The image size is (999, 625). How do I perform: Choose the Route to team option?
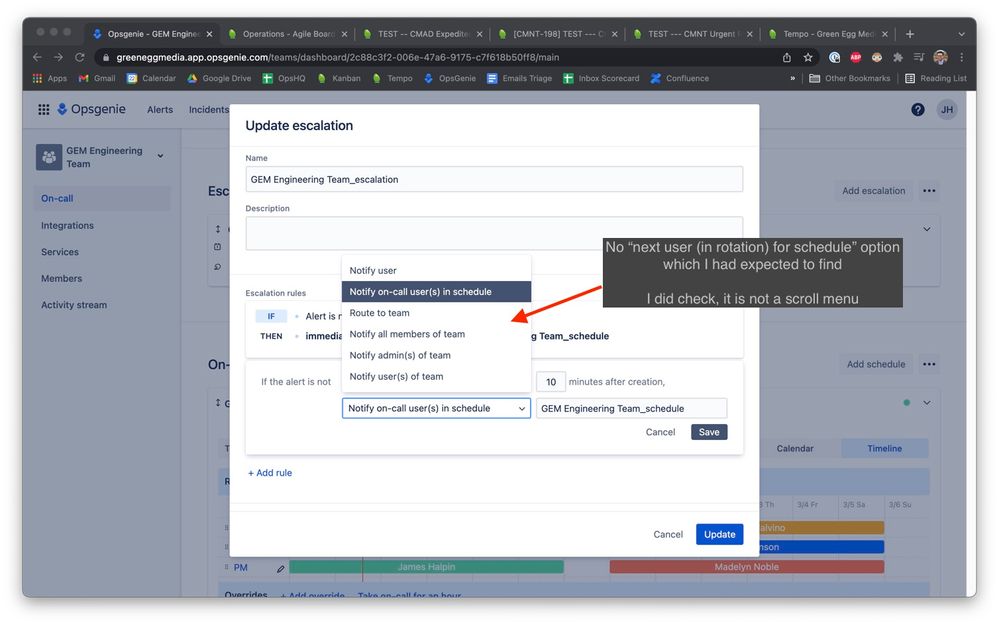436,313
